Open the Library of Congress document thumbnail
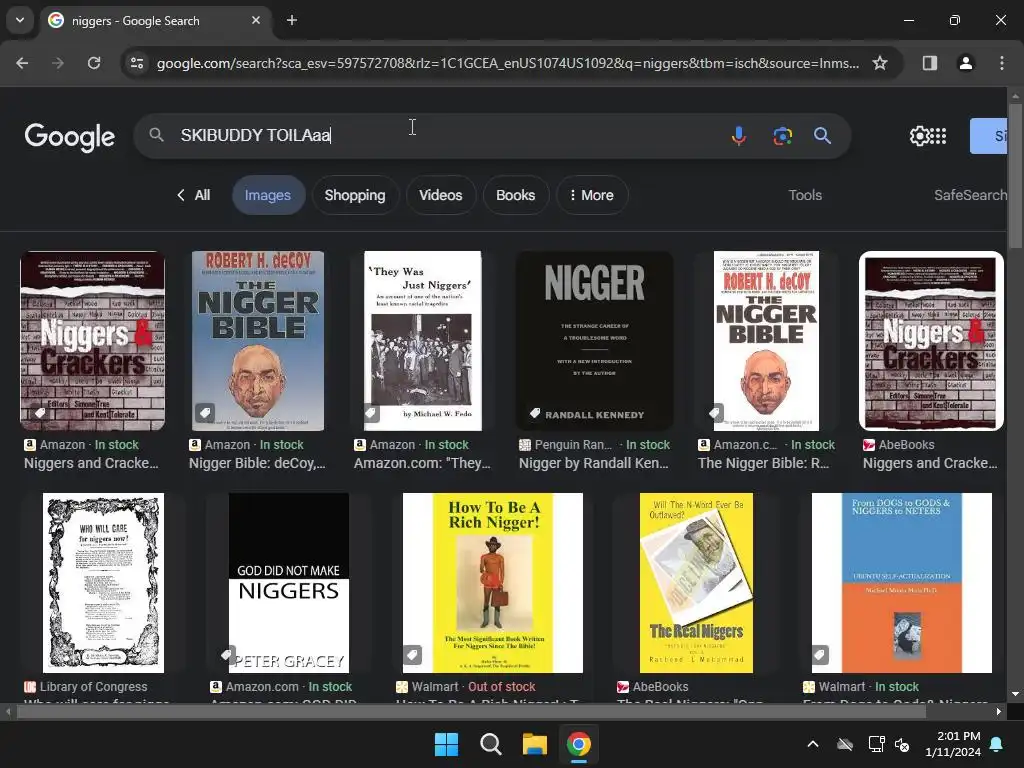 point(103,583)
